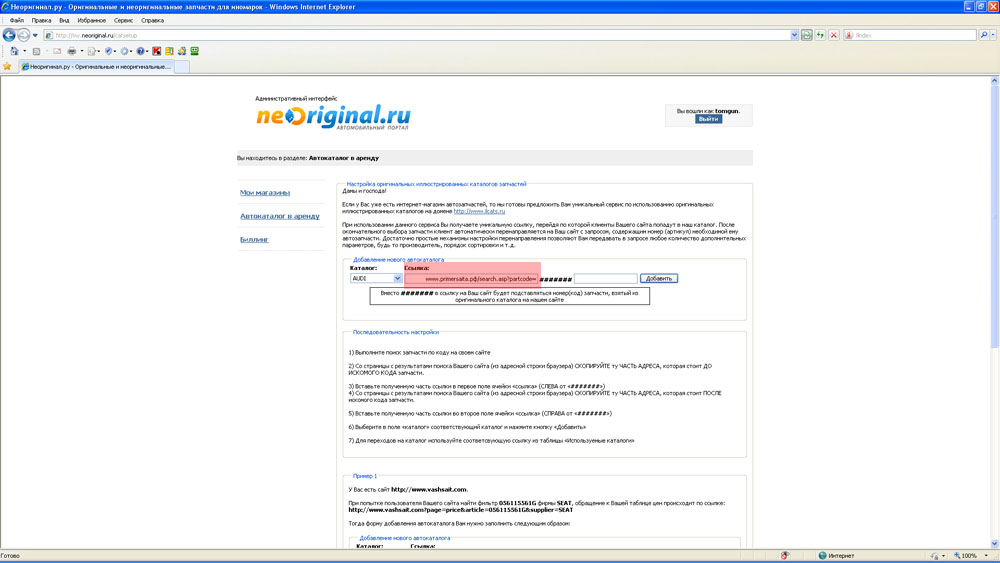Click the Добавить button
The image size is (1000, 563).
pos(659,279)
